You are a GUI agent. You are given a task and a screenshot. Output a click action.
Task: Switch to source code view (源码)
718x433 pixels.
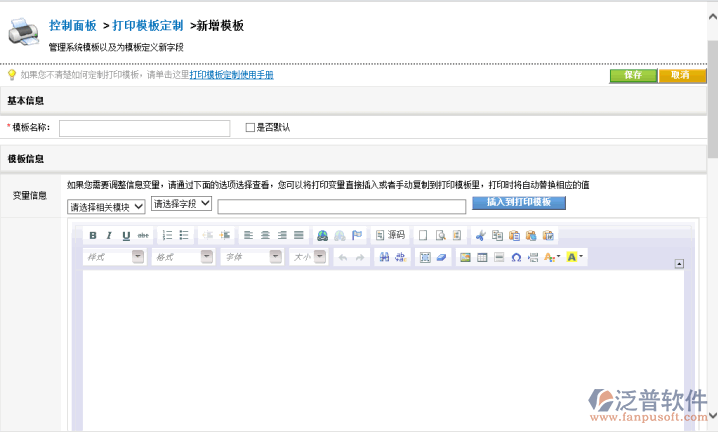coord(390,236)
